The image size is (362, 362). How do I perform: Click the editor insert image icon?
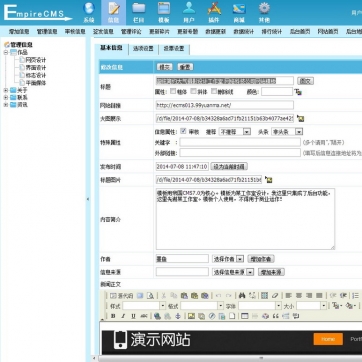191,316
